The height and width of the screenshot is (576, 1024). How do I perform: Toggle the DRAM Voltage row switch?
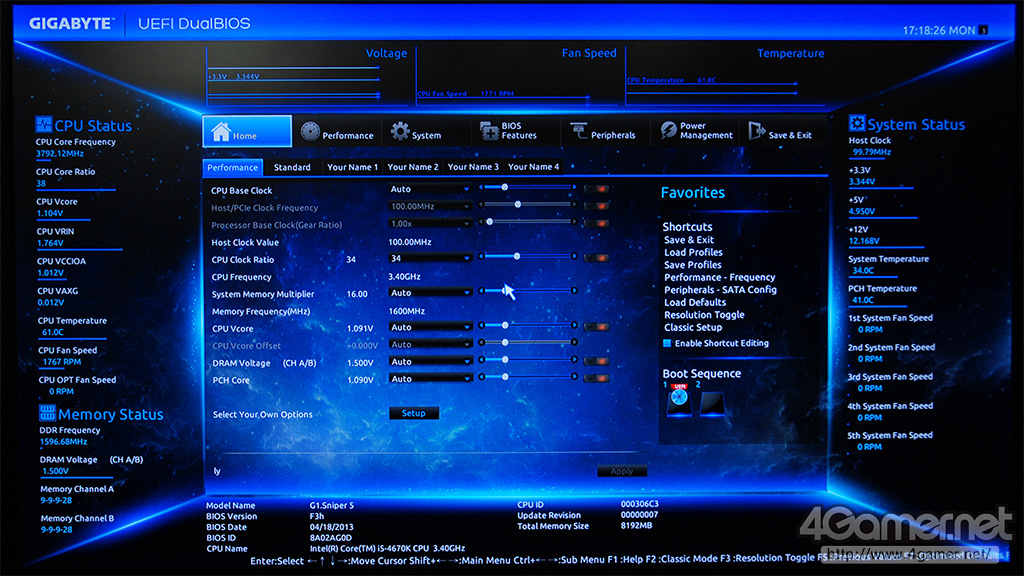click(596, 361)
